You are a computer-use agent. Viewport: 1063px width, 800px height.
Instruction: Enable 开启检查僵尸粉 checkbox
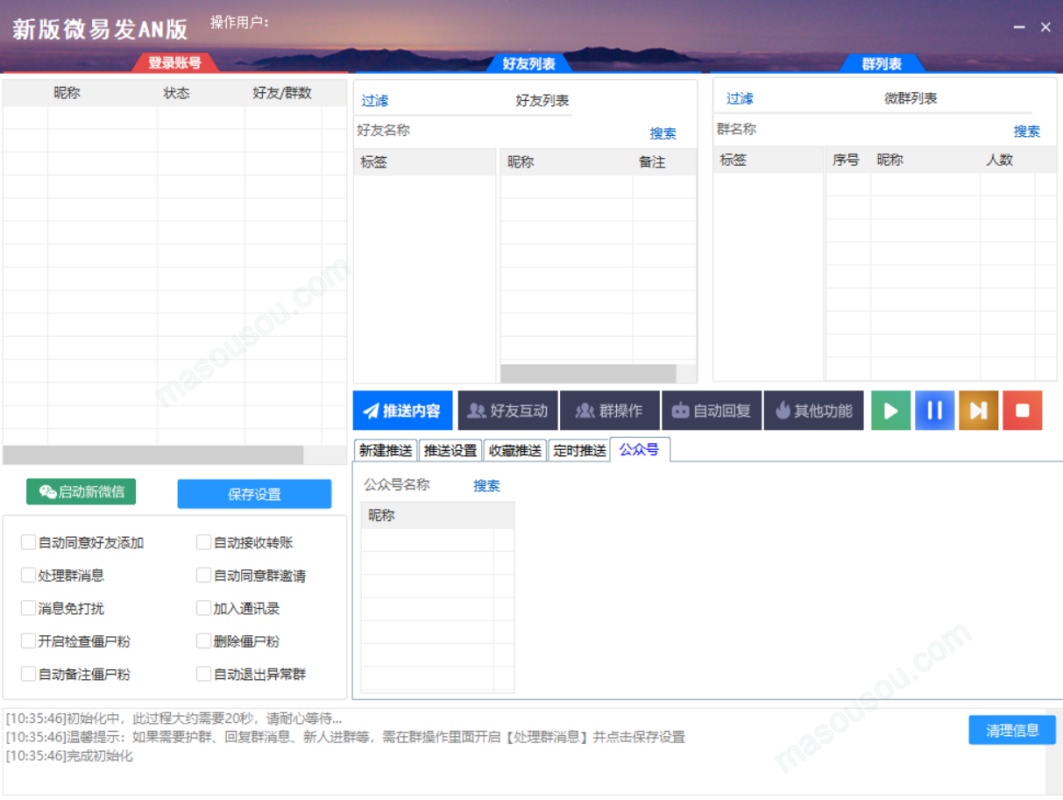click(28, 641)
